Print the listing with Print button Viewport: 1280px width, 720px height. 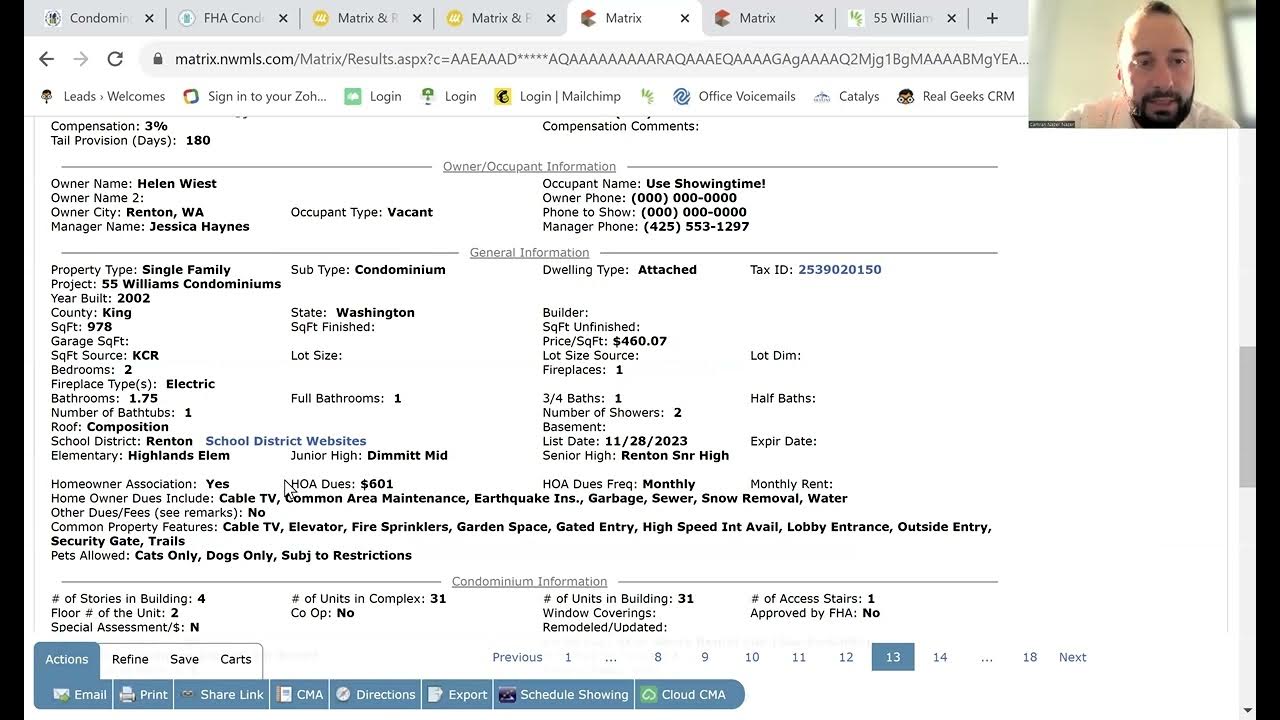pyautogui.click(x=144, y=694)
